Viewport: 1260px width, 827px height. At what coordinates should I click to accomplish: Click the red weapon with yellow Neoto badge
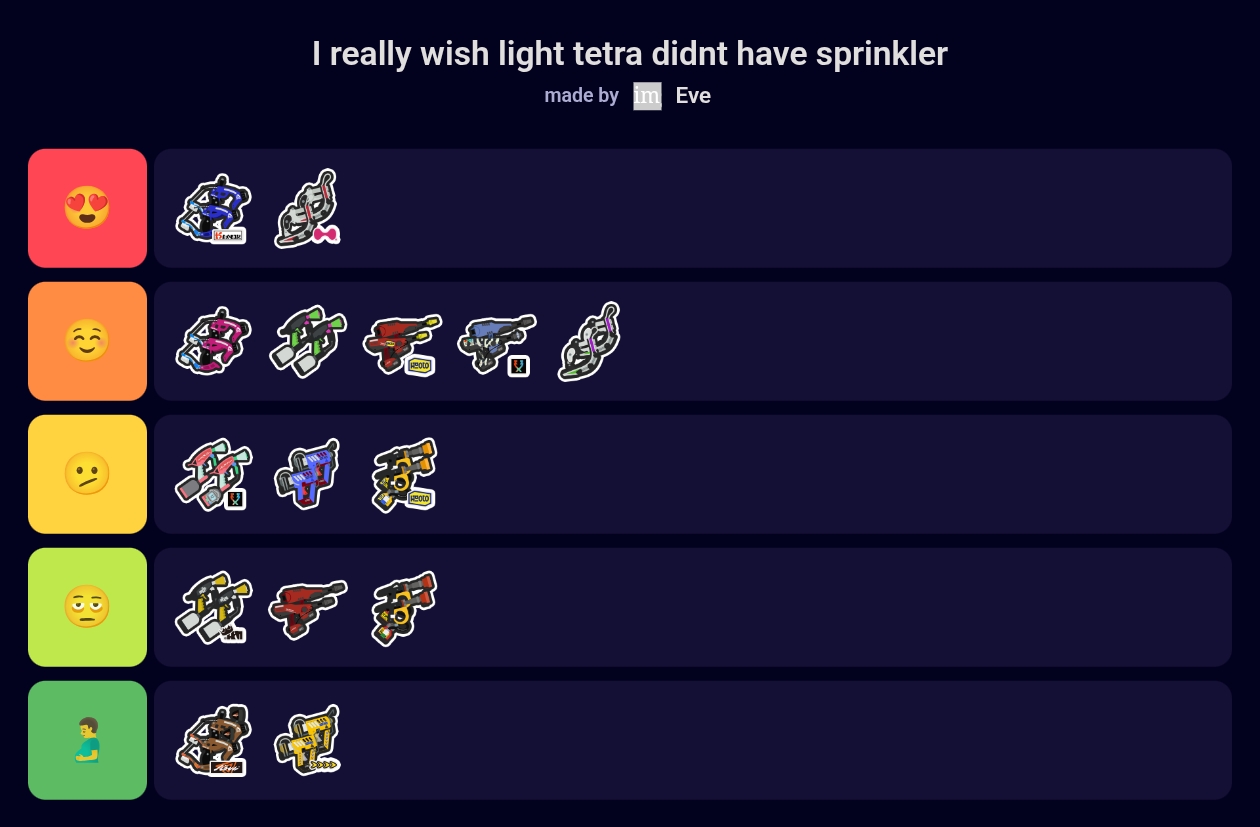click(402, 343)
